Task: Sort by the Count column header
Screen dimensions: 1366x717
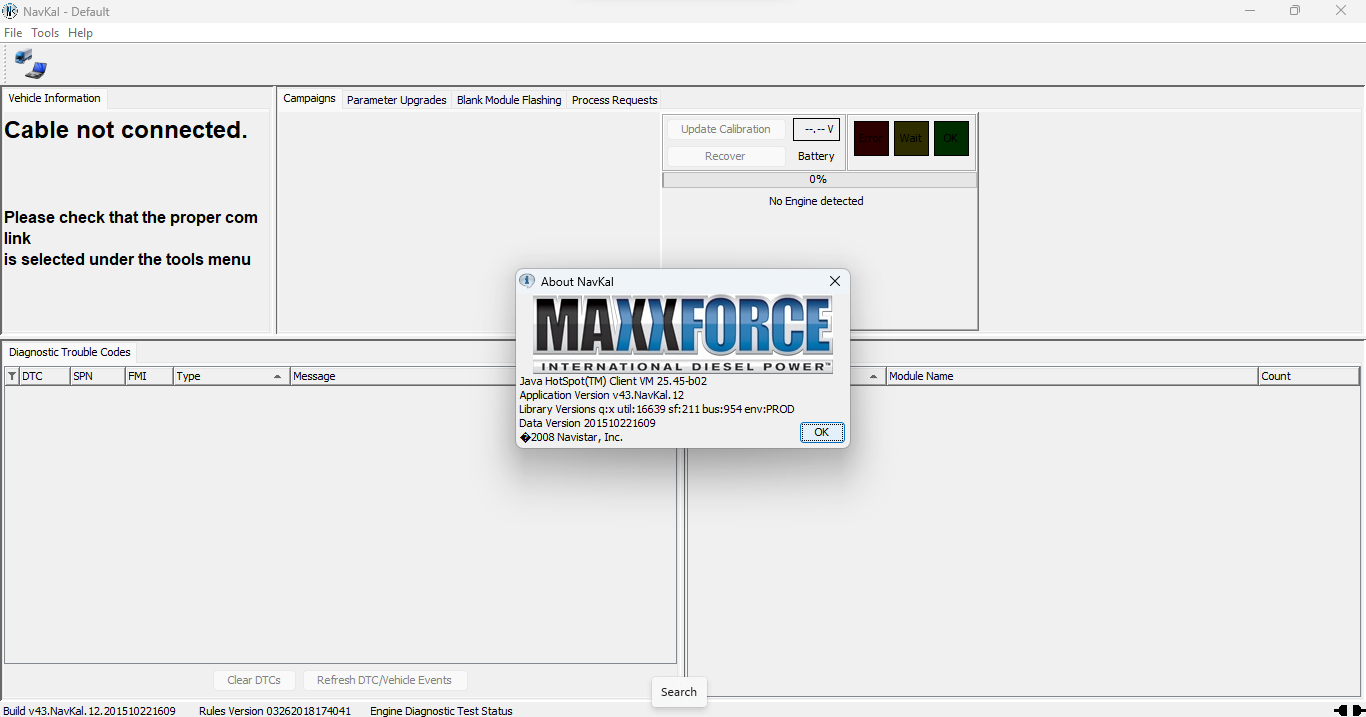Action: click(x=1309, y=376)
